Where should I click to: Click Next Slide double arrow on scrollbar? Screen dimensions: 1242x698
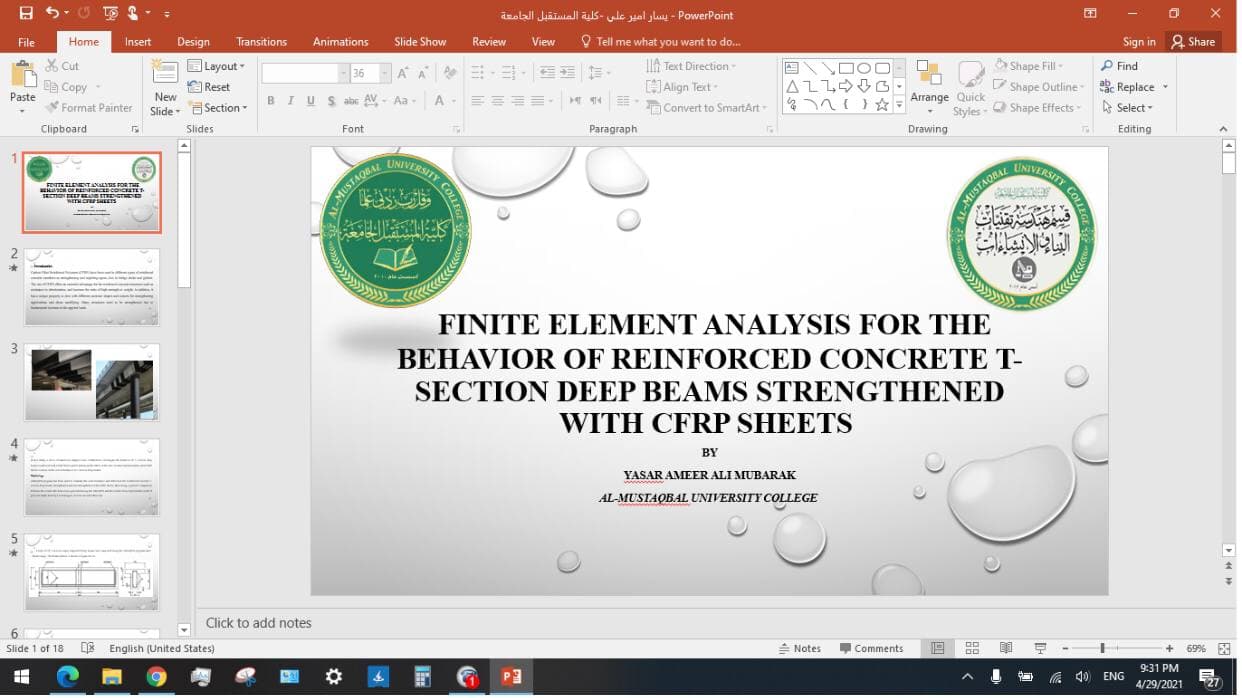tap(1229, 581)
